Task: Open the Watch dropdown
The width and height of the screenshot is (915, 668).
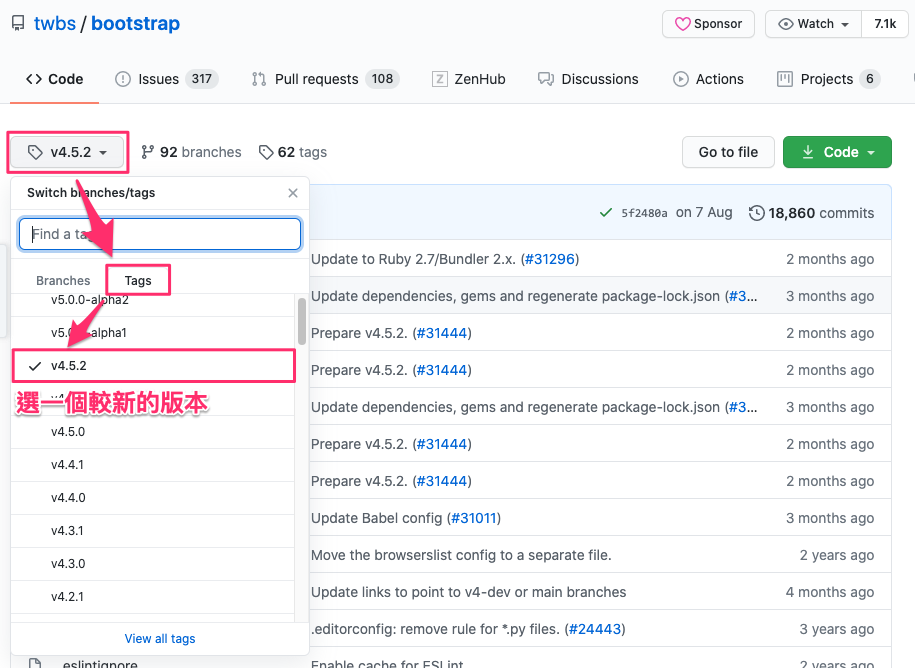Action: pos(813,24)
